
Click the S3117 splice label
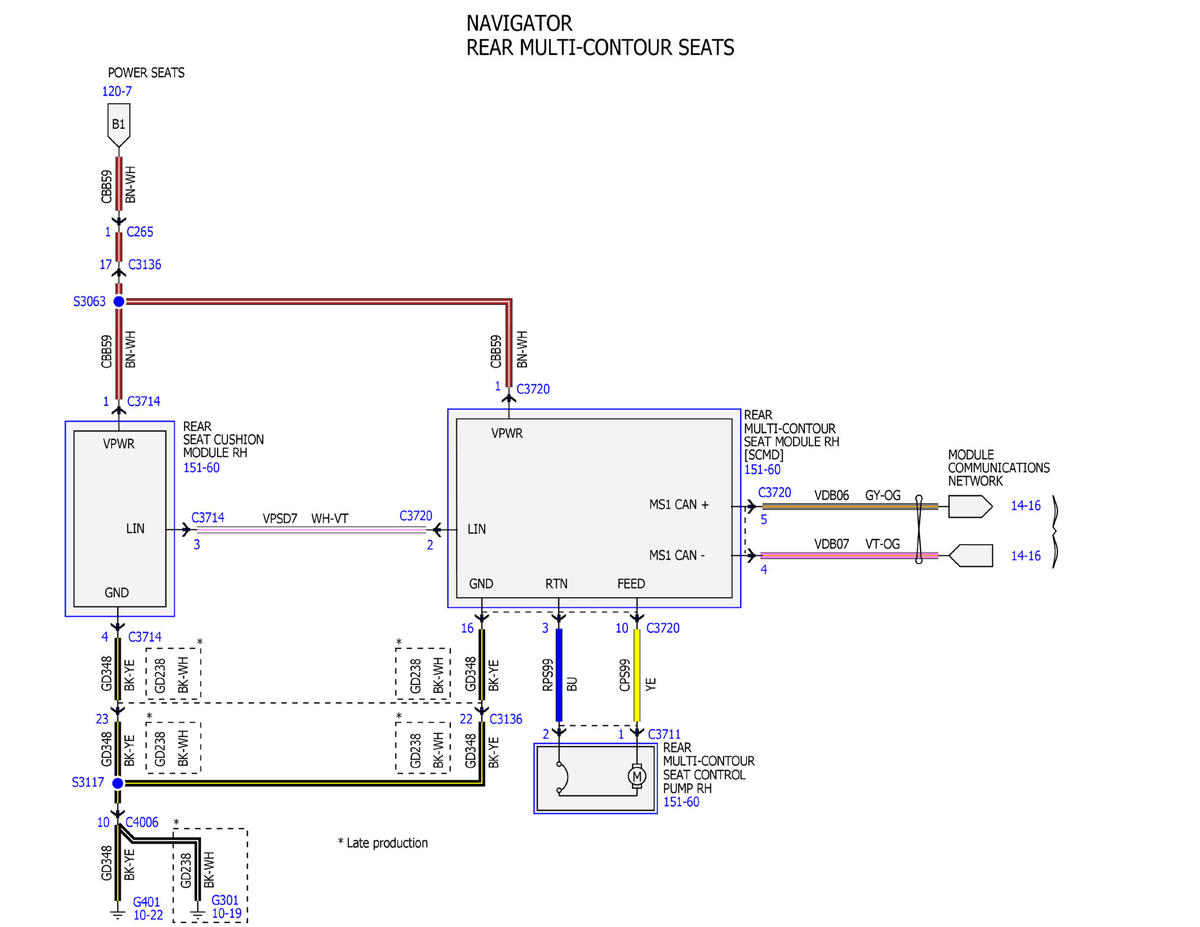point(89,783)
